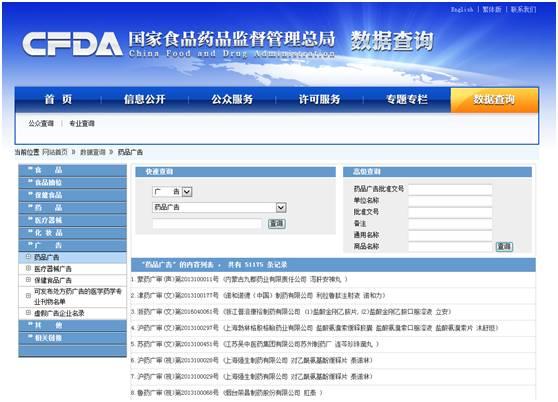Open the 食品抽检 sidebar category
558x402 pixels.
click(73, 183)
